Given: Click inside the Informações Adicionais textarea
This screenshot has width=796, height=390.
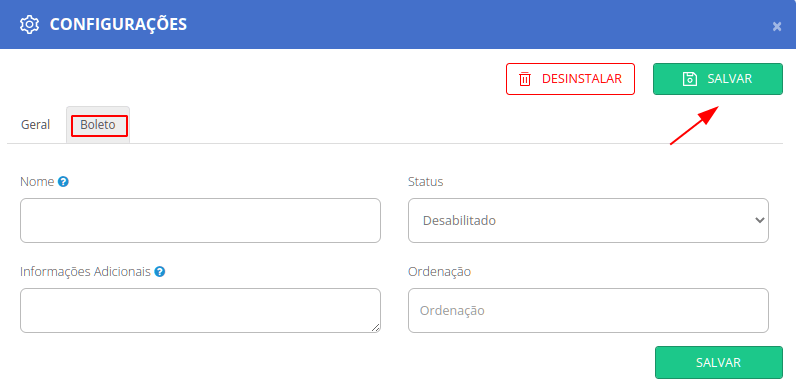Looking at the screenshot, I should 200,311.
